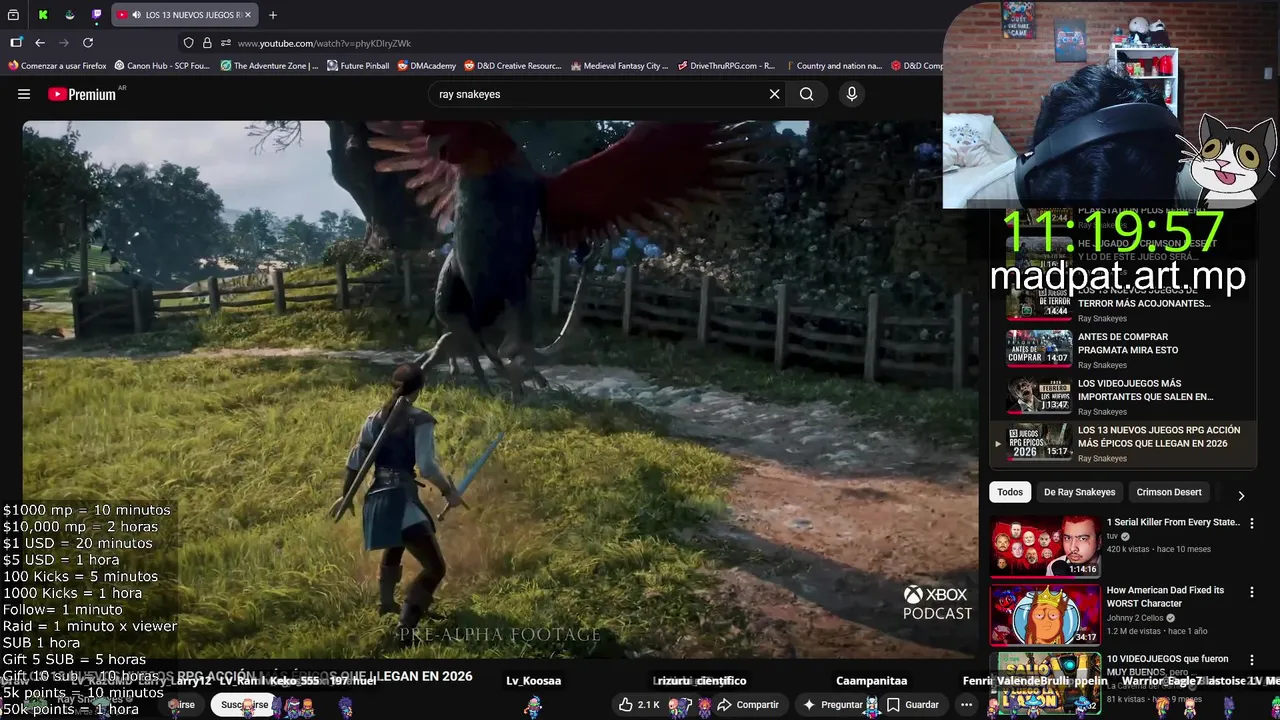Open LOS VIDEOJUEGOS MÁS IMPORTANTES playlist video
The height and width of the screenshot is (720, 1280).
pos(1122,395)
